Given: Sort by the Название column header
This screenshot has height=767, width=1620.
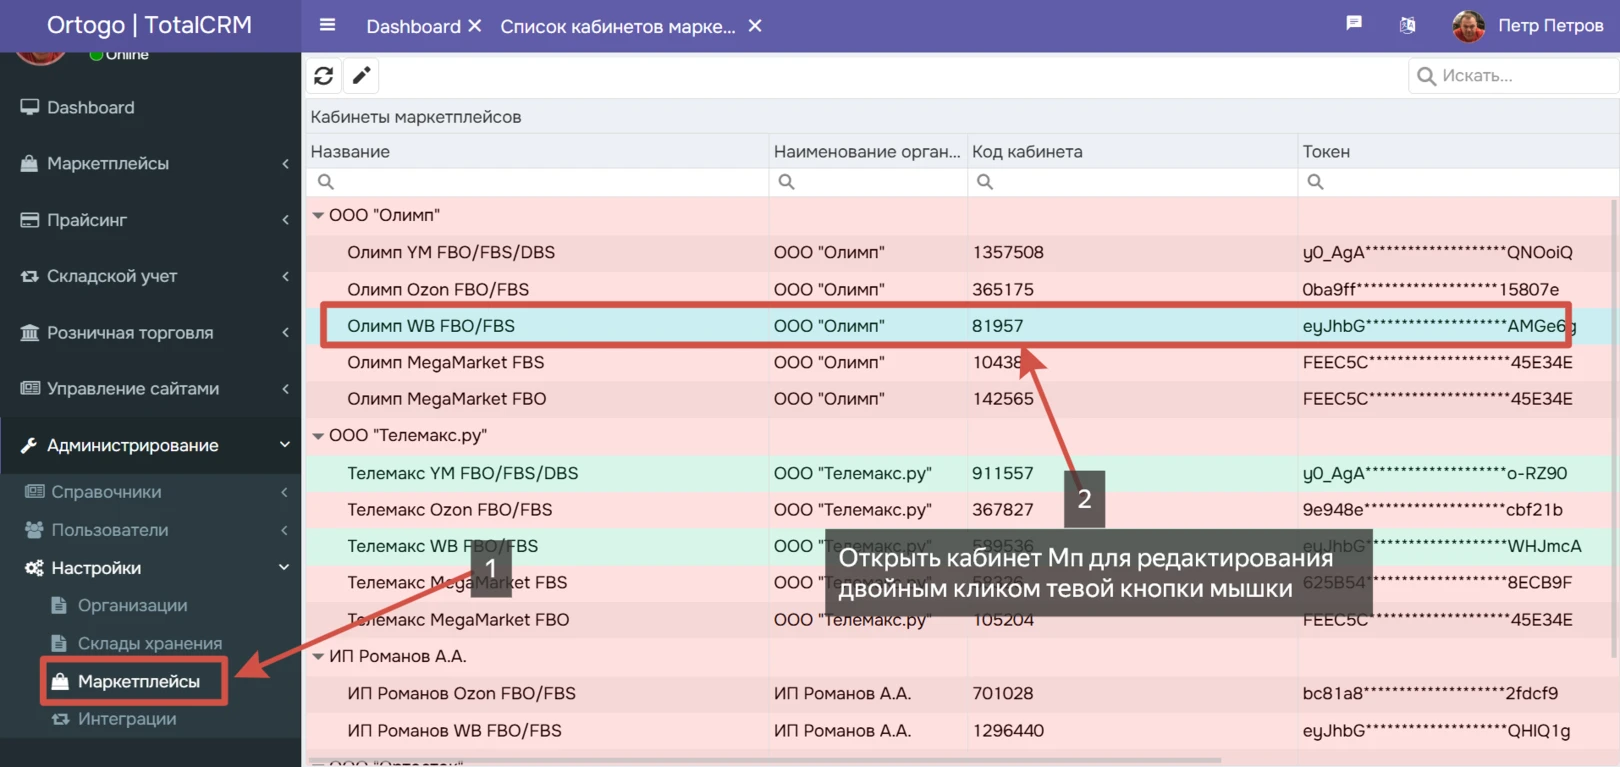Looking at the screenshot, I should tap(536, 151).
